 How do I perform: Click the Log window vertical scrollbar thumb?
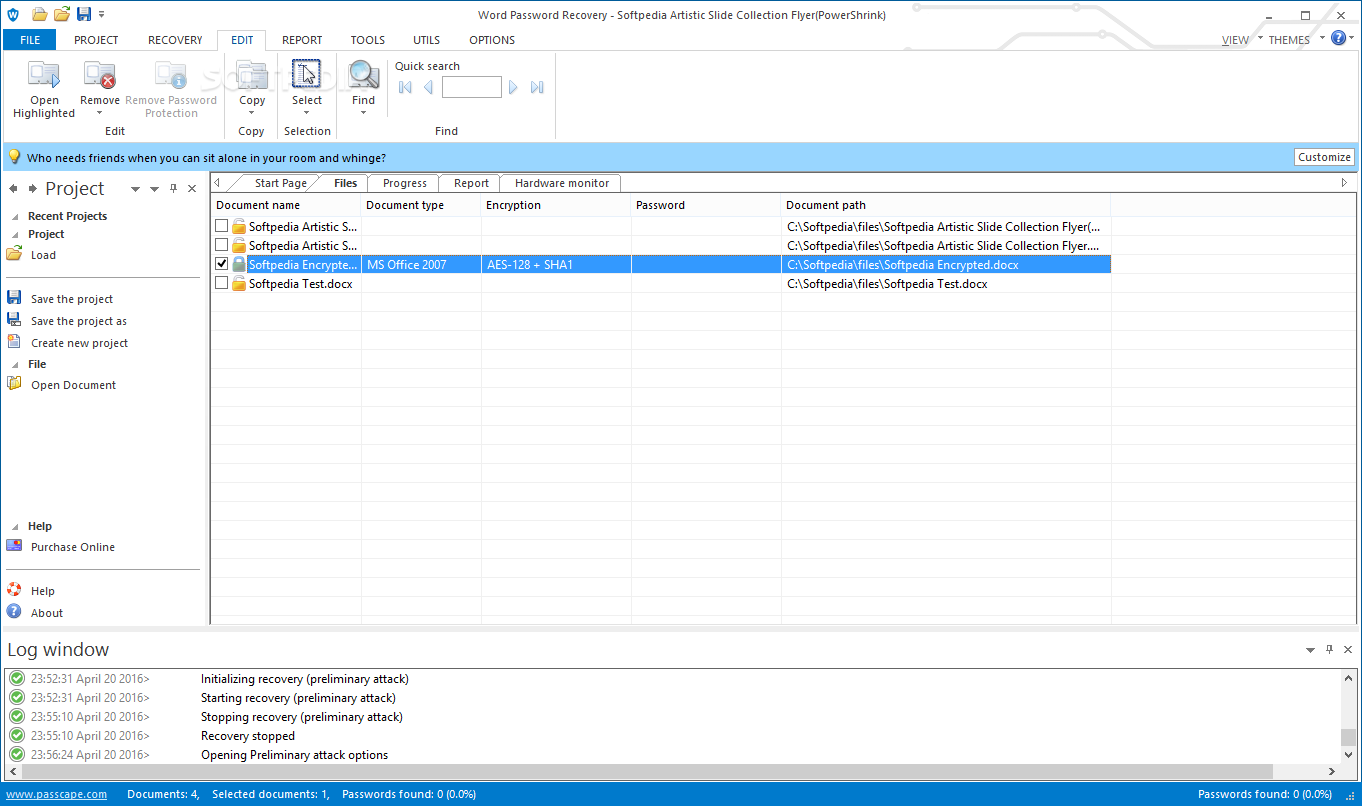point(1348,736)
